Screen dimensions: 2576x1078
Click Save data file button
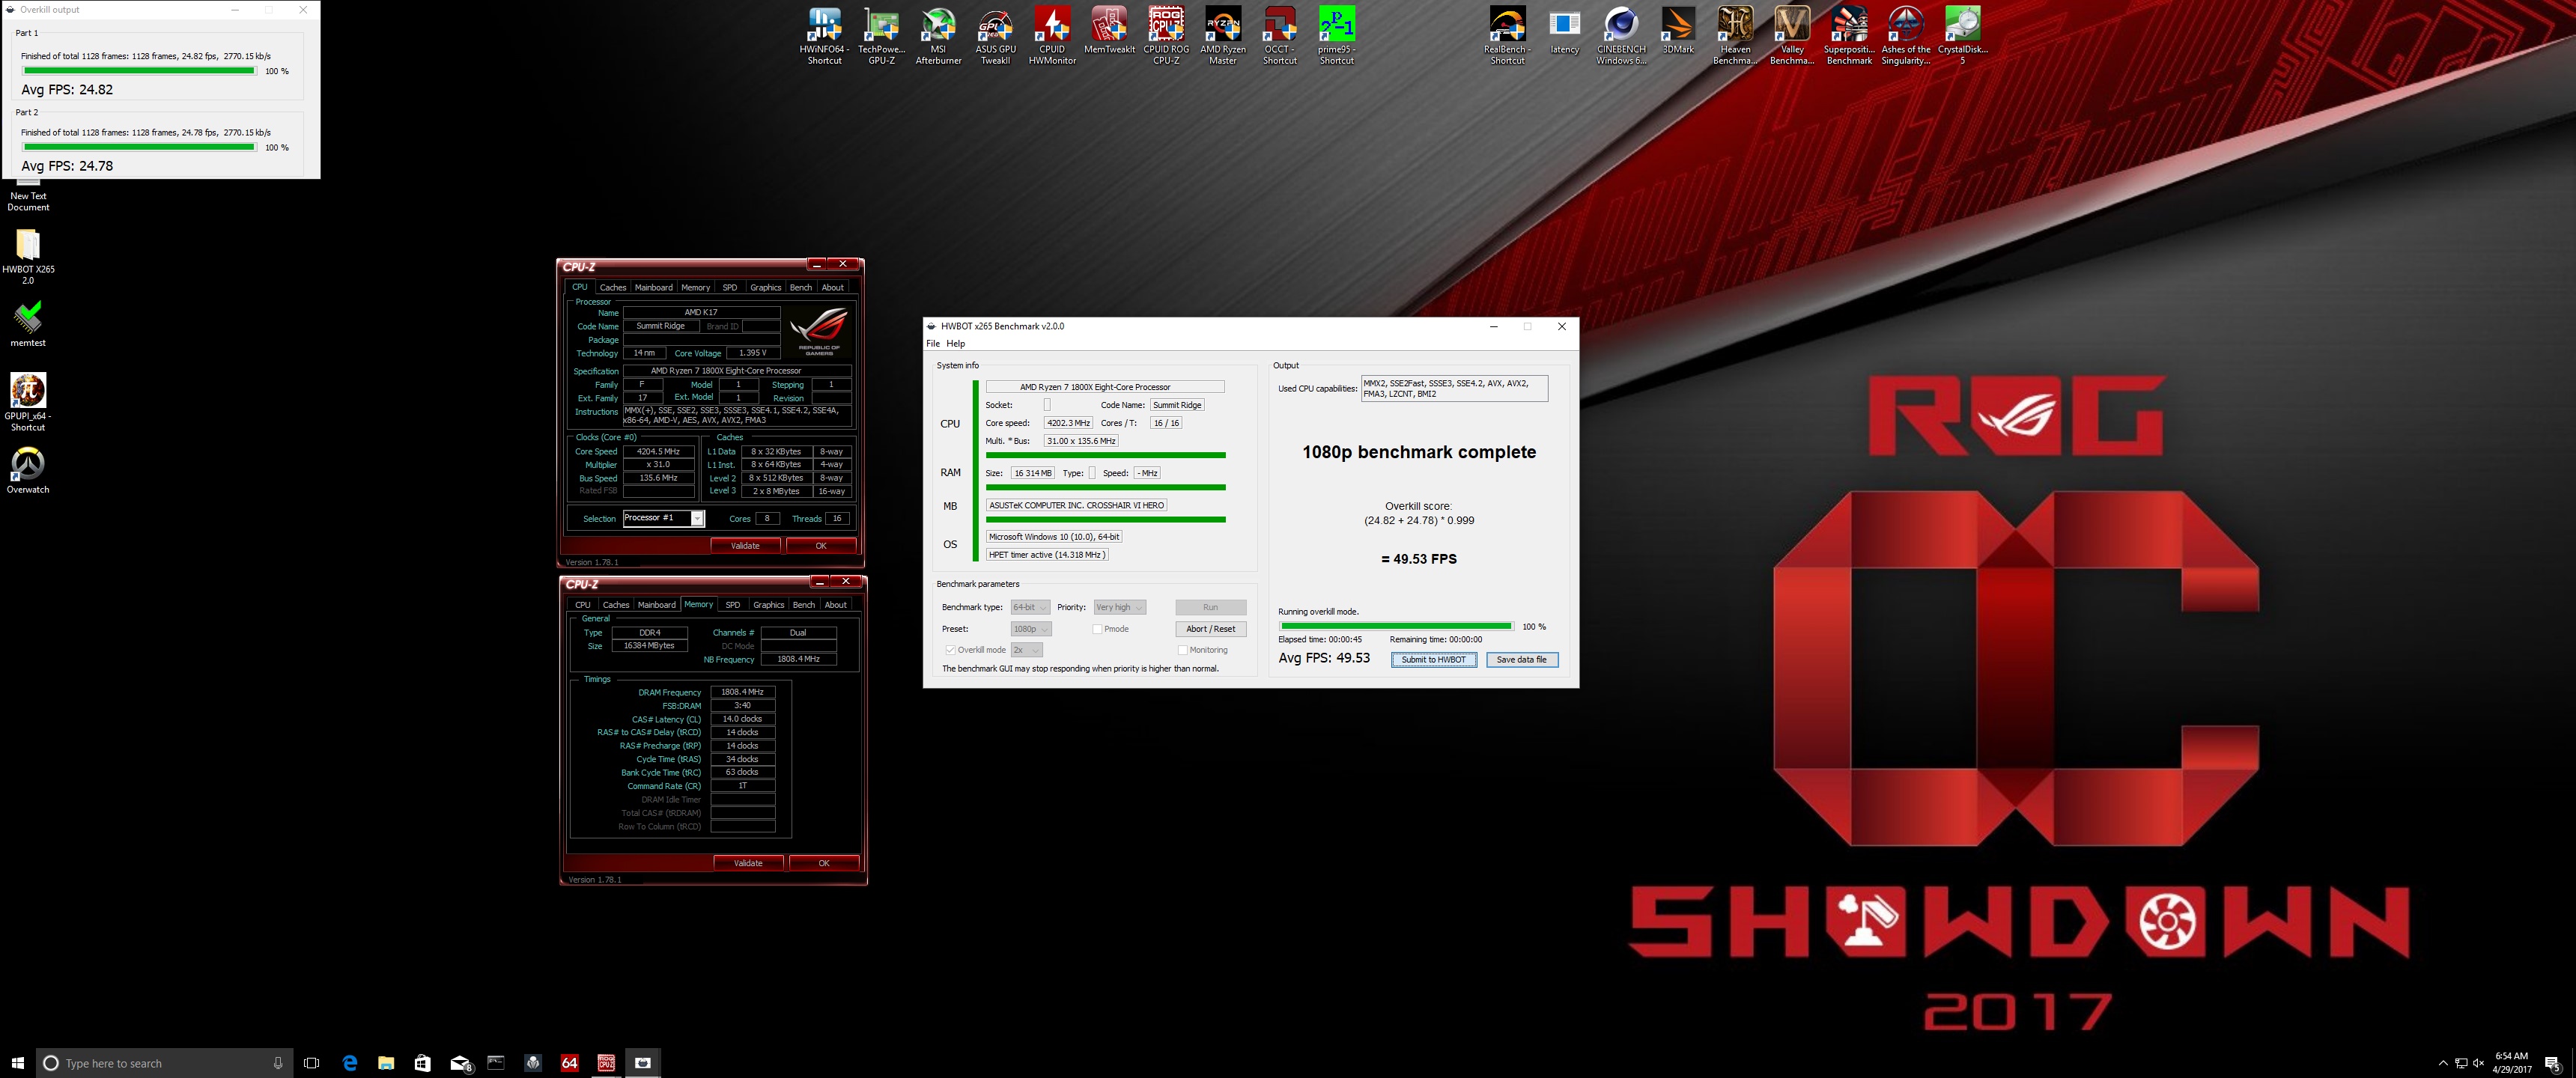tap(1521, 660)
